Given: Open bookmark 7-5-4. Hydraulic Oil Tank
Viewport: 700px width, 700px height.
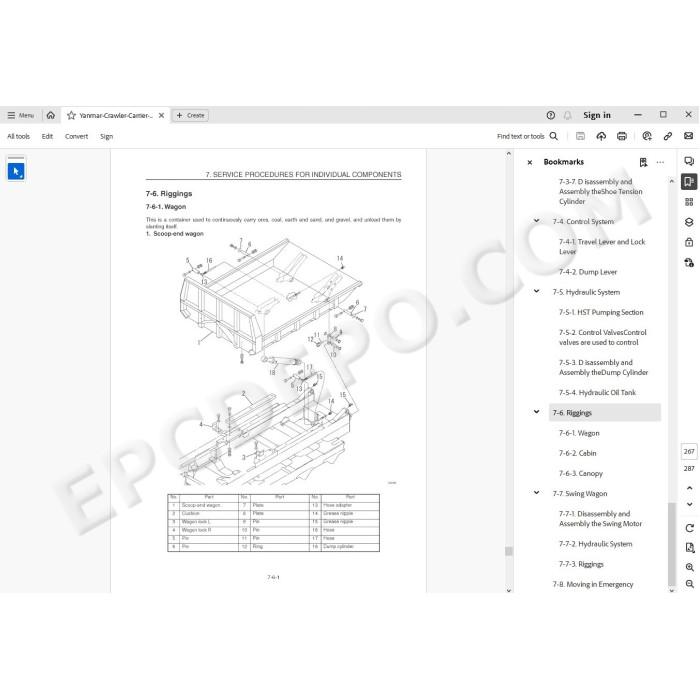Looking at the screenshot, I should (597, 392).
